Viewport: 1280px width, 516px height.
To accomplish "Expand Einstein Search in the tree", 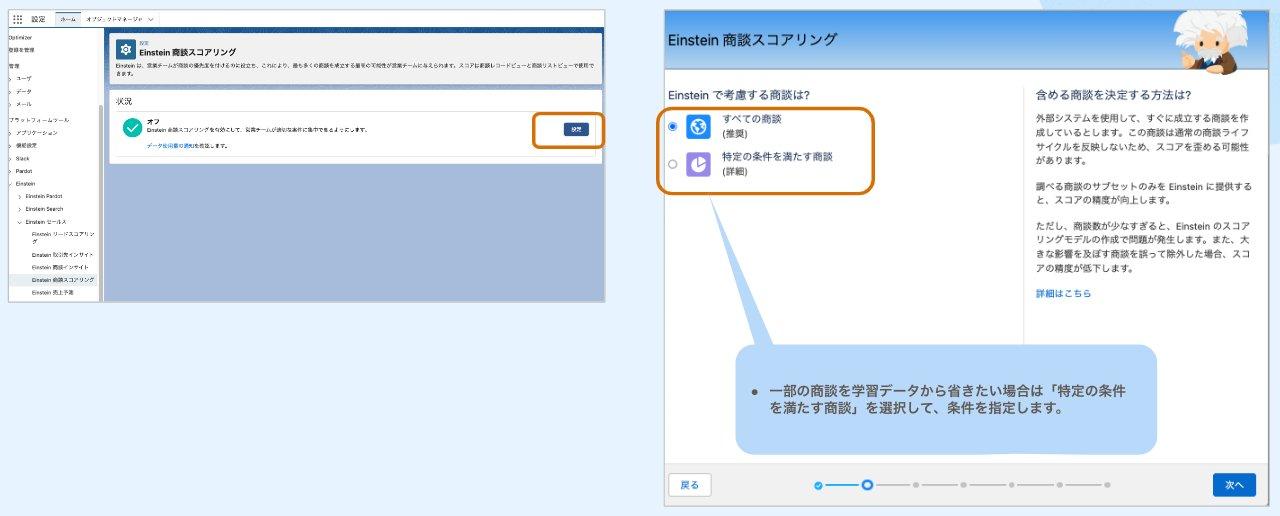I will click(20, 209).
